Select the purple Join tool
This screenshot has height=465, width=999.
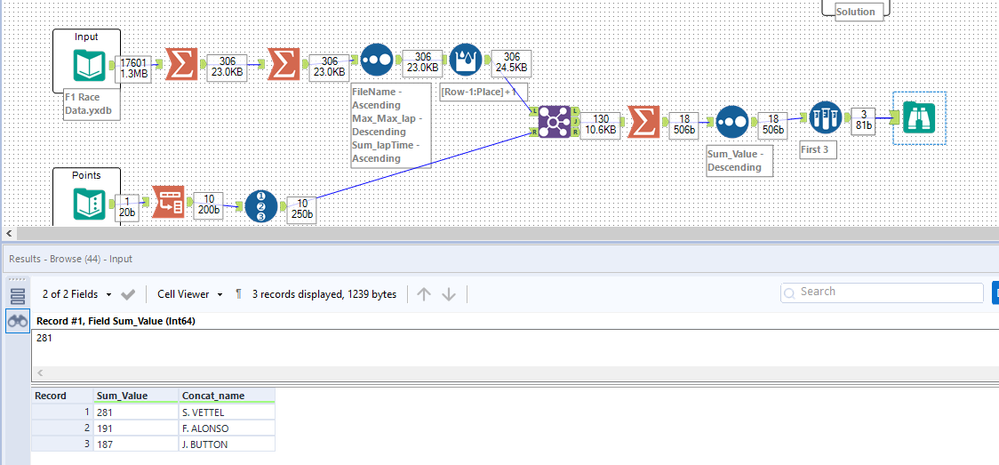coord(554,121)
